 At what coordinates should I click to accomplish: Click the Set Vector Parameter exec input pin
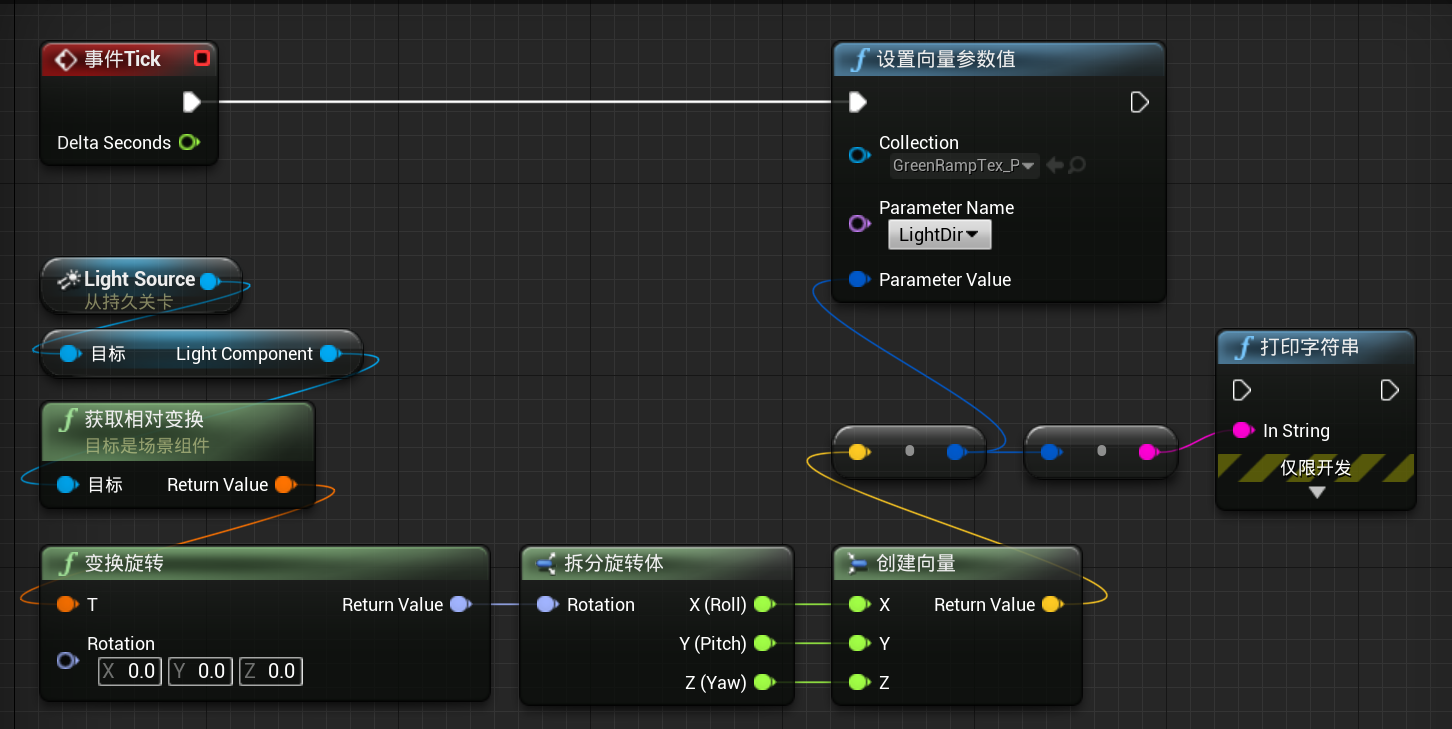857,102
